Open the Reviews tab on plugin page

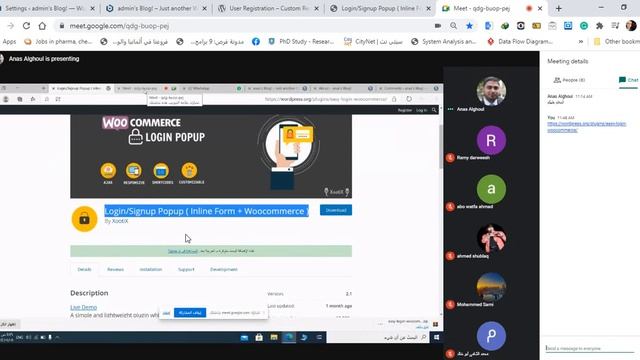tap(115, 269)
